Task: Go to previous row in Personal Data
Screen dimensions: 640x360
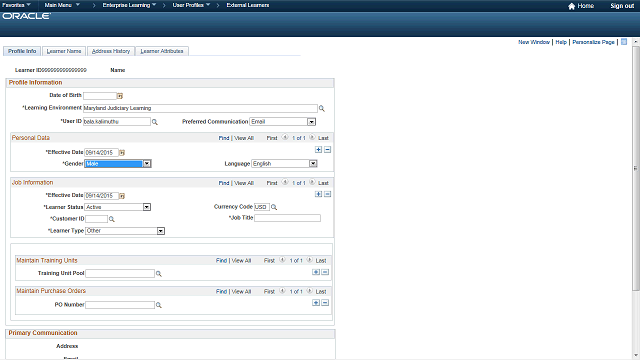Action: tap(285, 138)
